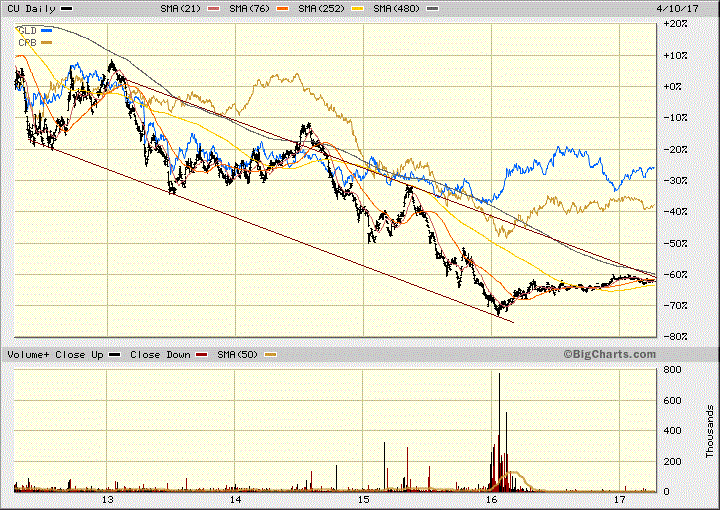The width and height of the screenshot is (720, 510).
Task: Click the orange SMA(76) color swatch
Action: point(282,9)
